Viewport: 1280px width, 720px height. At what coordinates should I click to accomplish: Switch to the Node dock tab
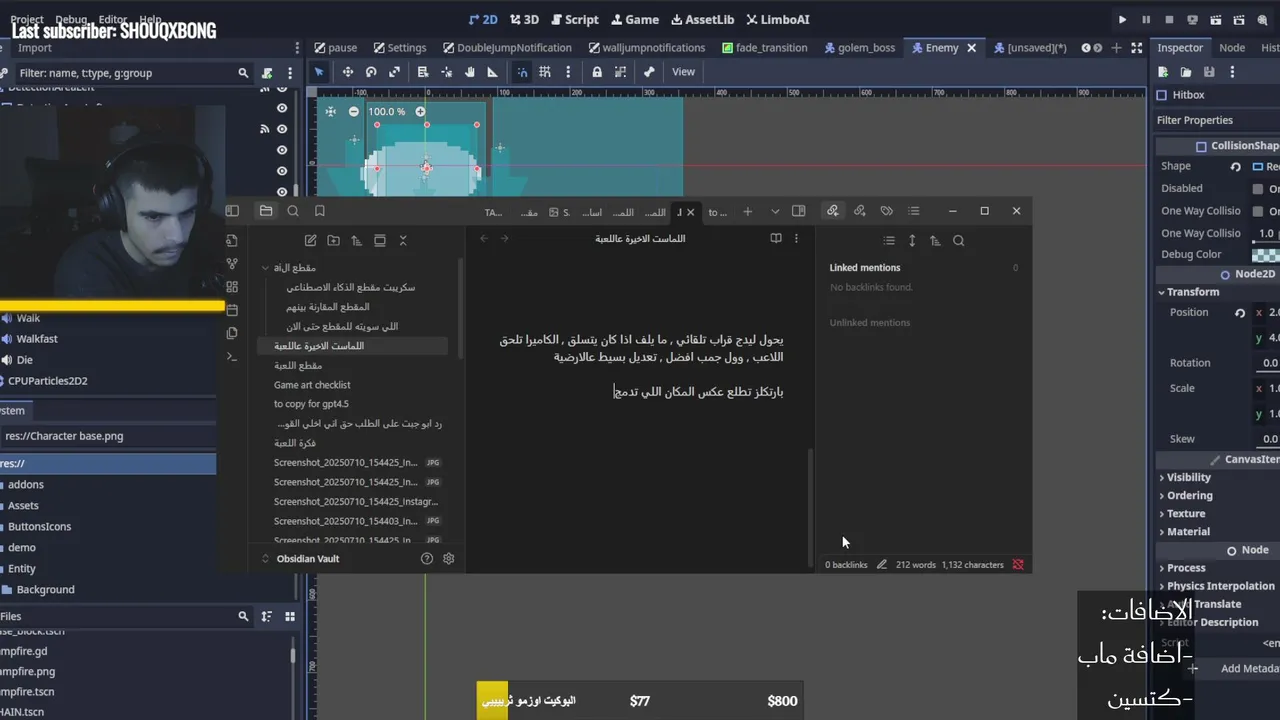1232,48
